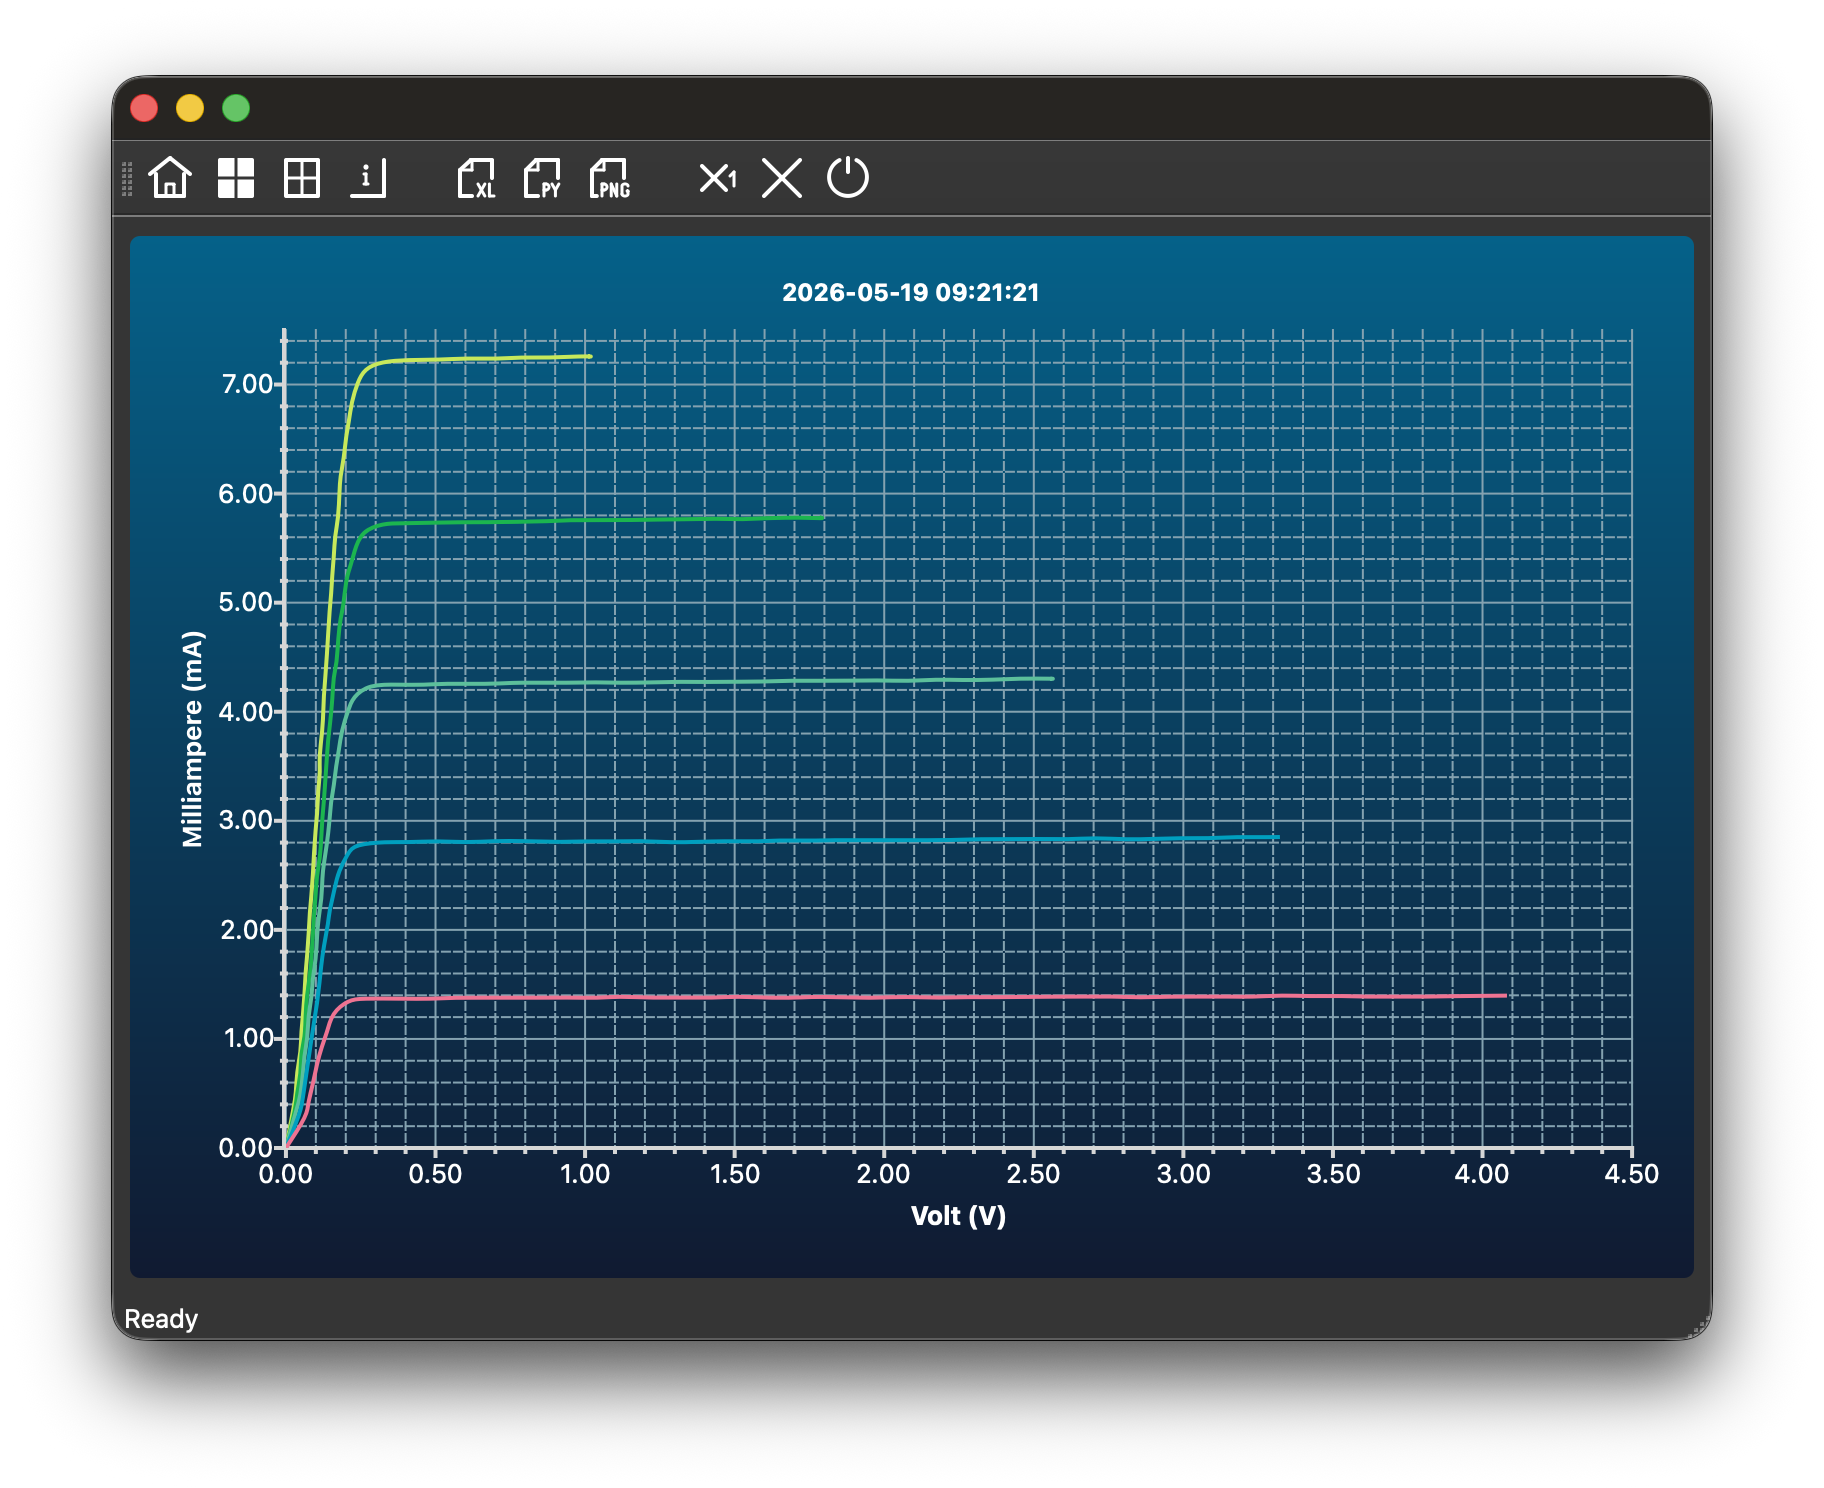Click the Volt (V) axis label
Viewport: 1824px width, 1488px height.
tap(958, 1216)
